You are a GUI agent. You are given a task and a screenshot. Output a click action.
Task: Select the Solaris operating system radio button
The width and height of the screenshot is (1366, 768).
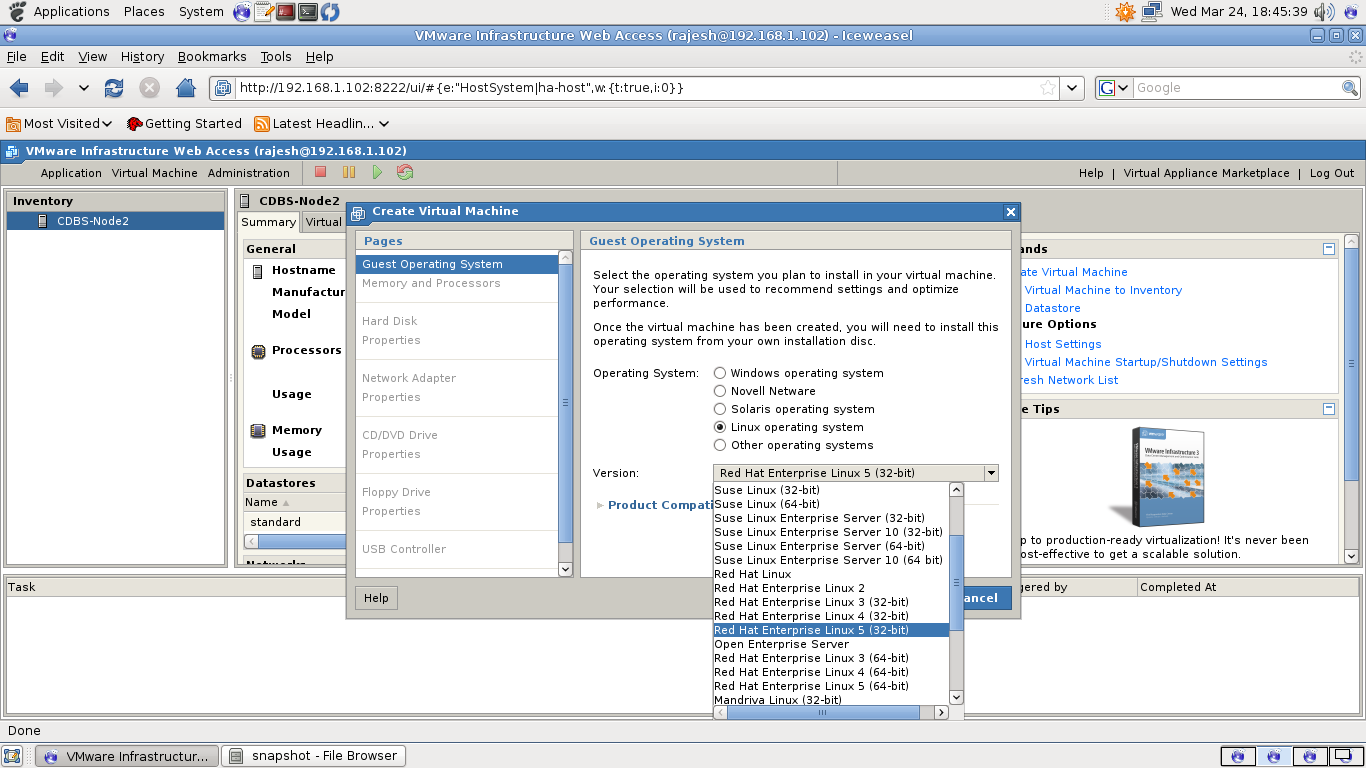[720, 408]
